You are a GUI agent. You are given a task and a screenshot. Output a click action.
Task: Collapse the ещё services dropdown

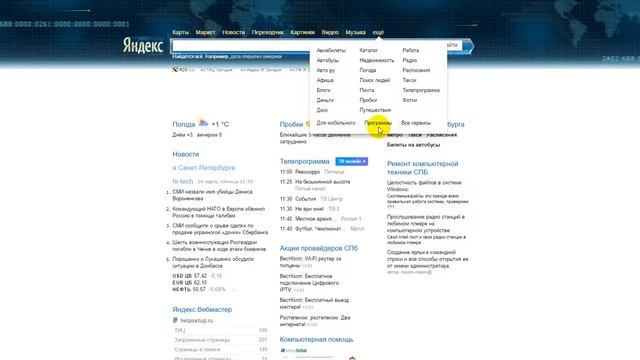378,32
